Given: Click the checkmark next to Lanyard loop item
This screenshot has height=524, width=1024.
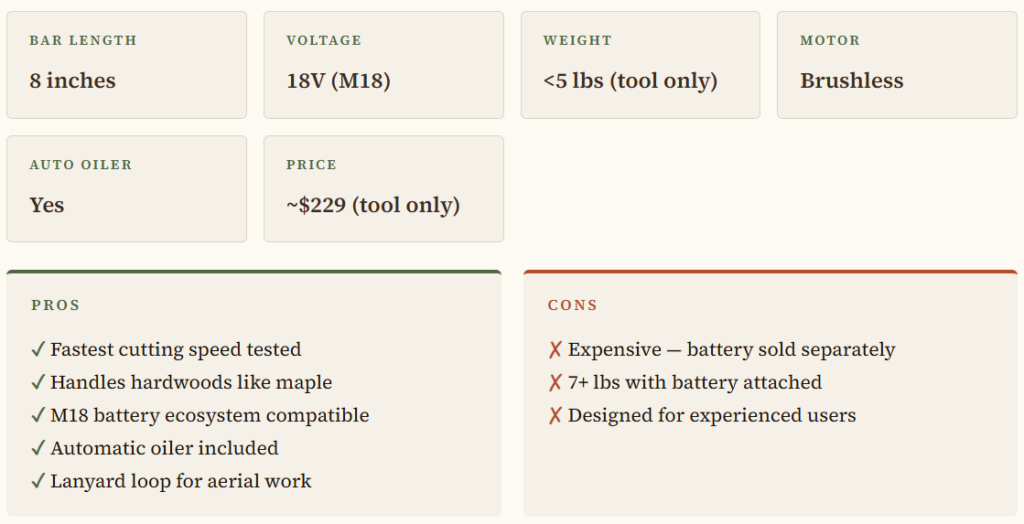Looking at the screenshot, I should click(x=38, y=482).
